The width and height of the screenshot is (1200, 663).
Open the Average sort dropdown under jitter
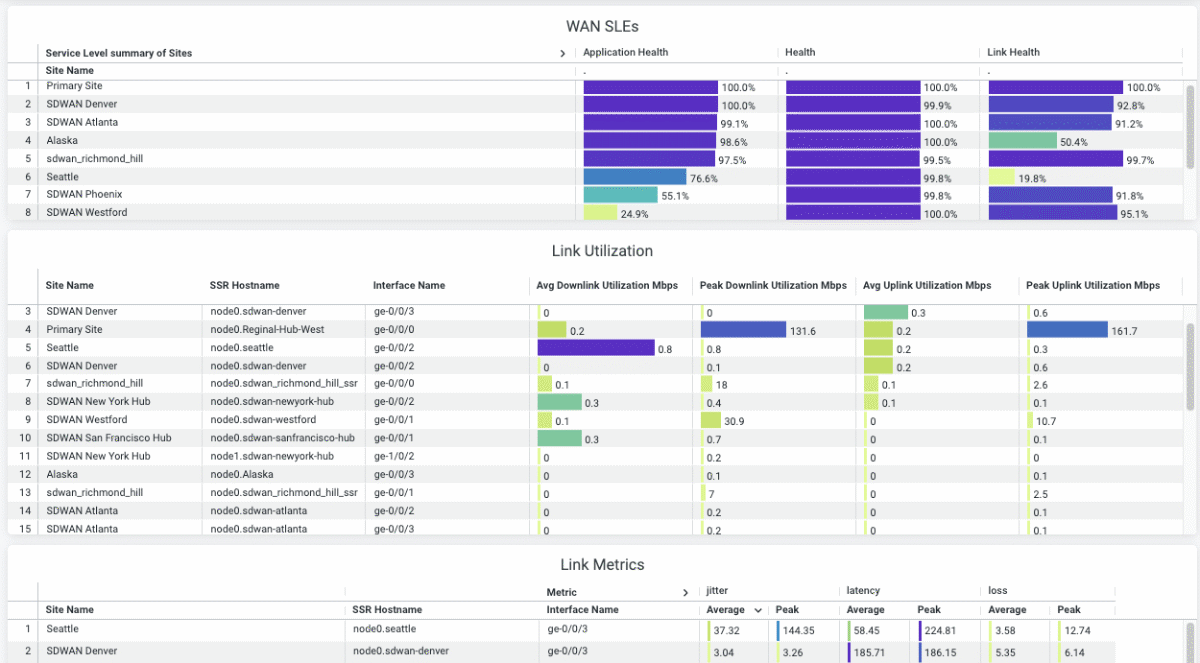tap(734, 610)
